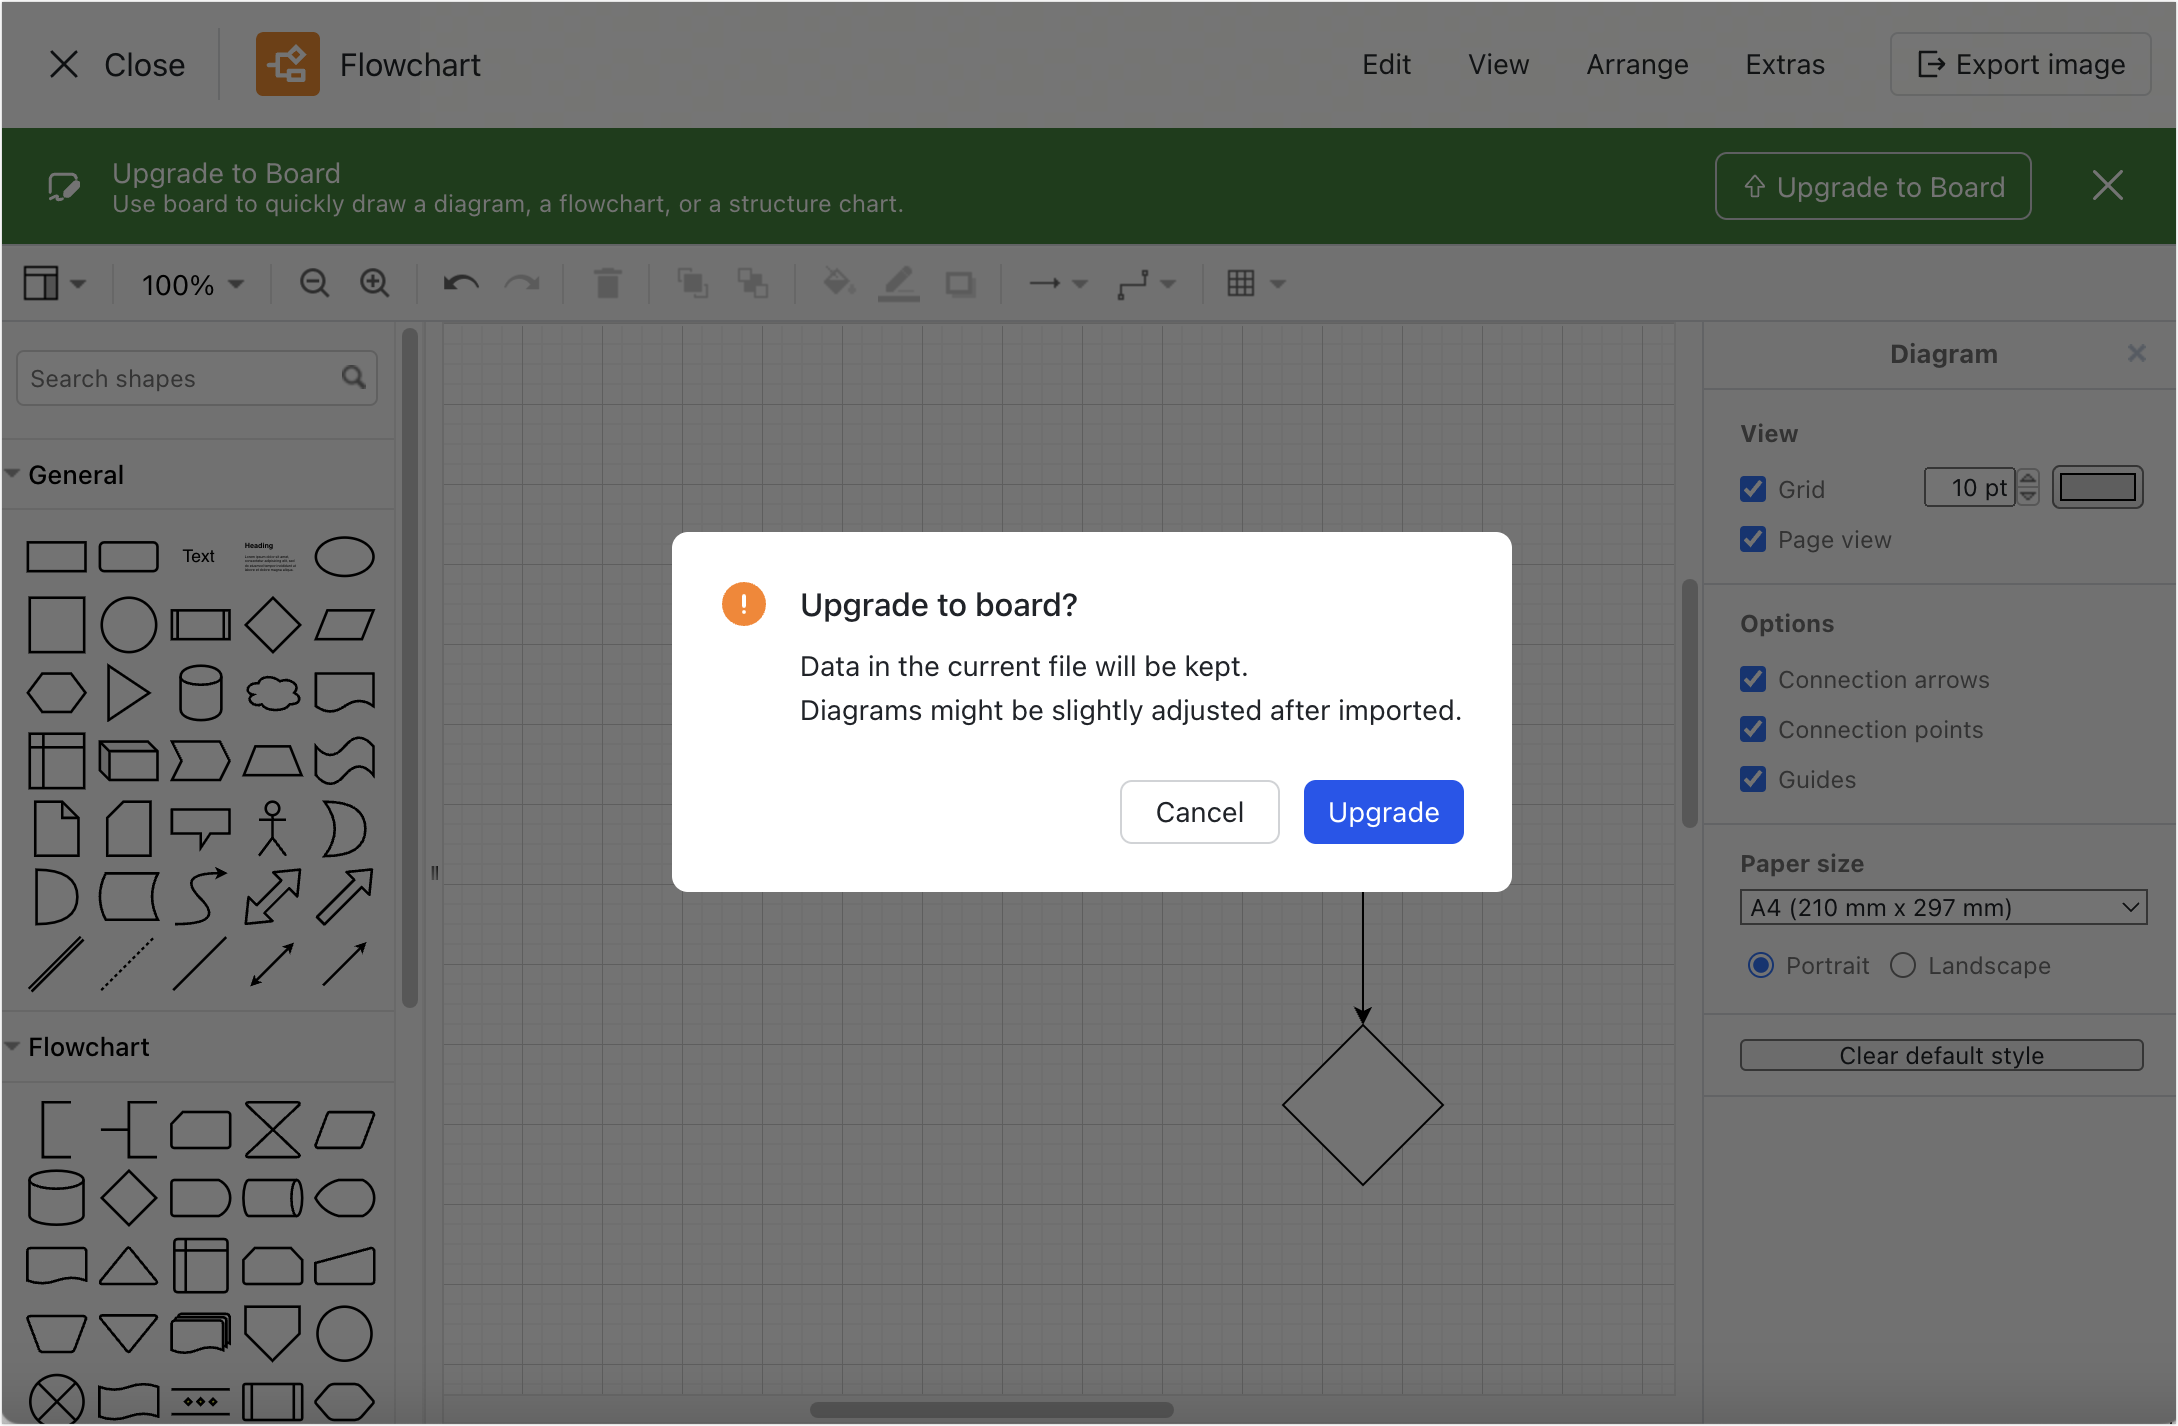Confirm with the blue Upgrade button

(1384, 812)
